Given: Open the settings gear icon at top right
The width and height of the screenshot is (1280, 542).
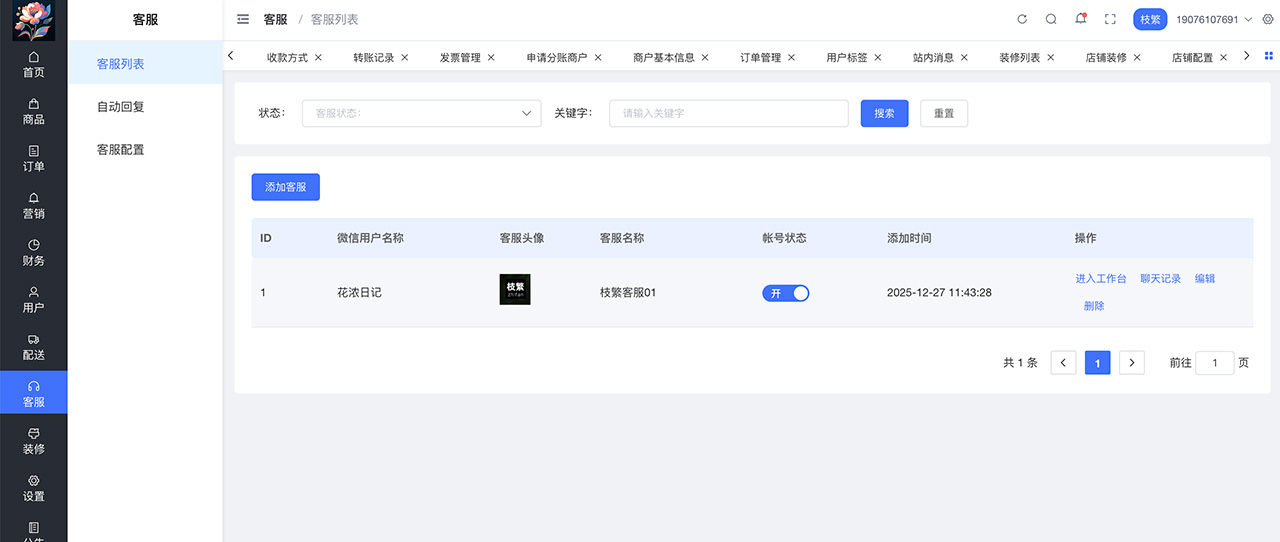Looking at the screenshot, I should pos(1268,19).
